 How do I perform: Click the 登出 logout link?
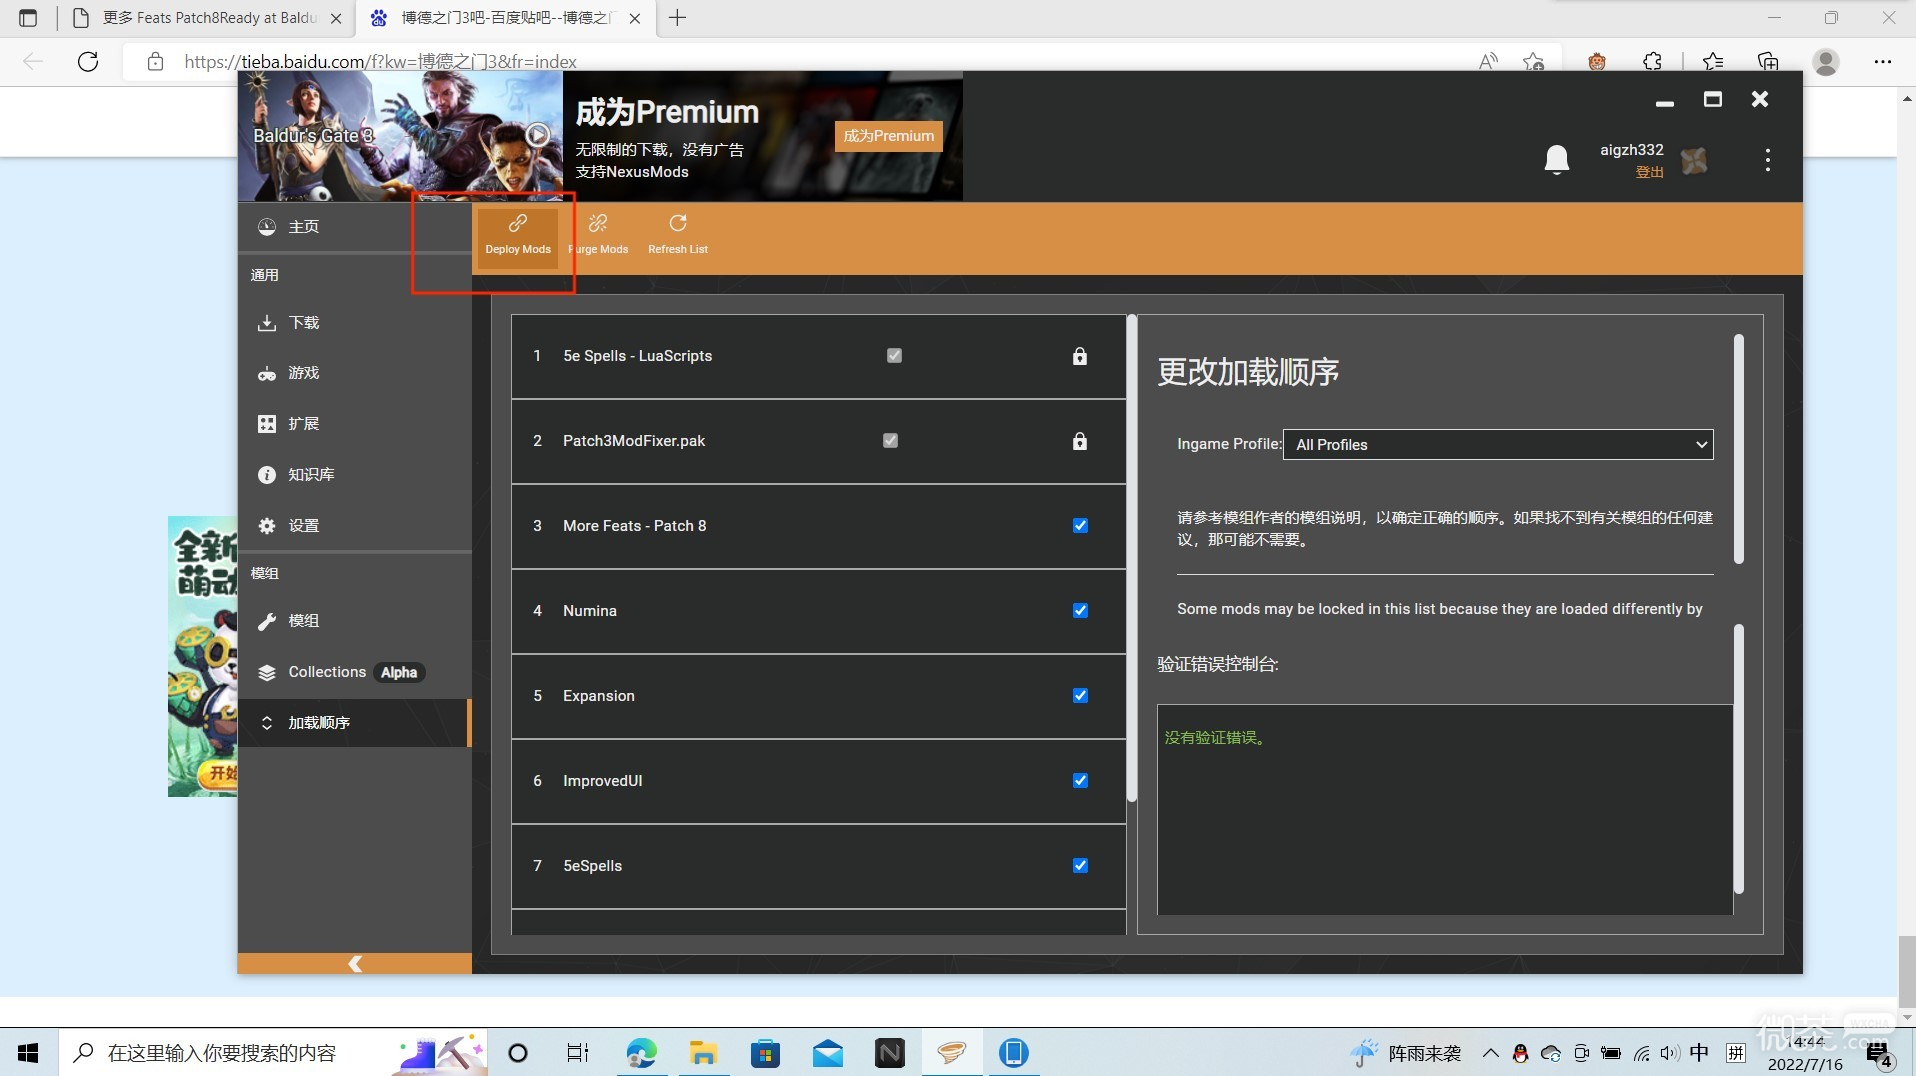tap(1649, 172)
